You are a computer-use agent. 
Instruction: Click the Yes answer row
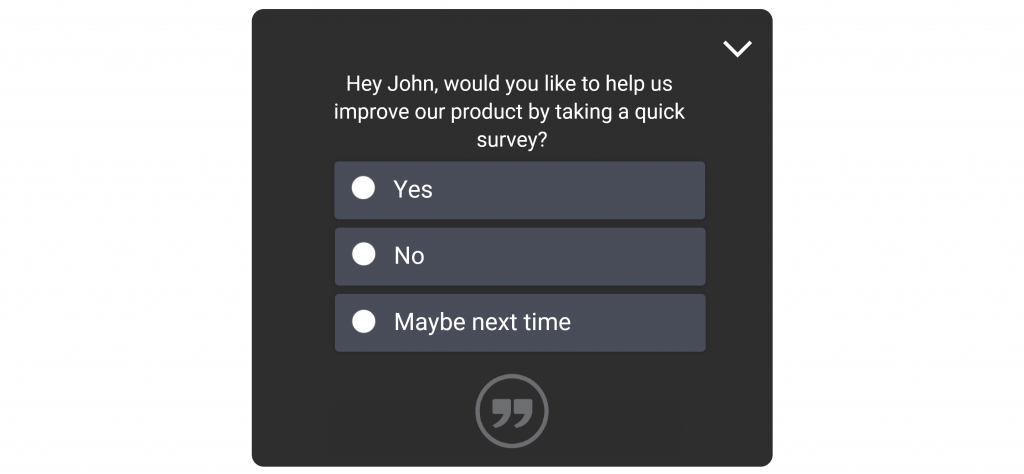pos(520,190)
